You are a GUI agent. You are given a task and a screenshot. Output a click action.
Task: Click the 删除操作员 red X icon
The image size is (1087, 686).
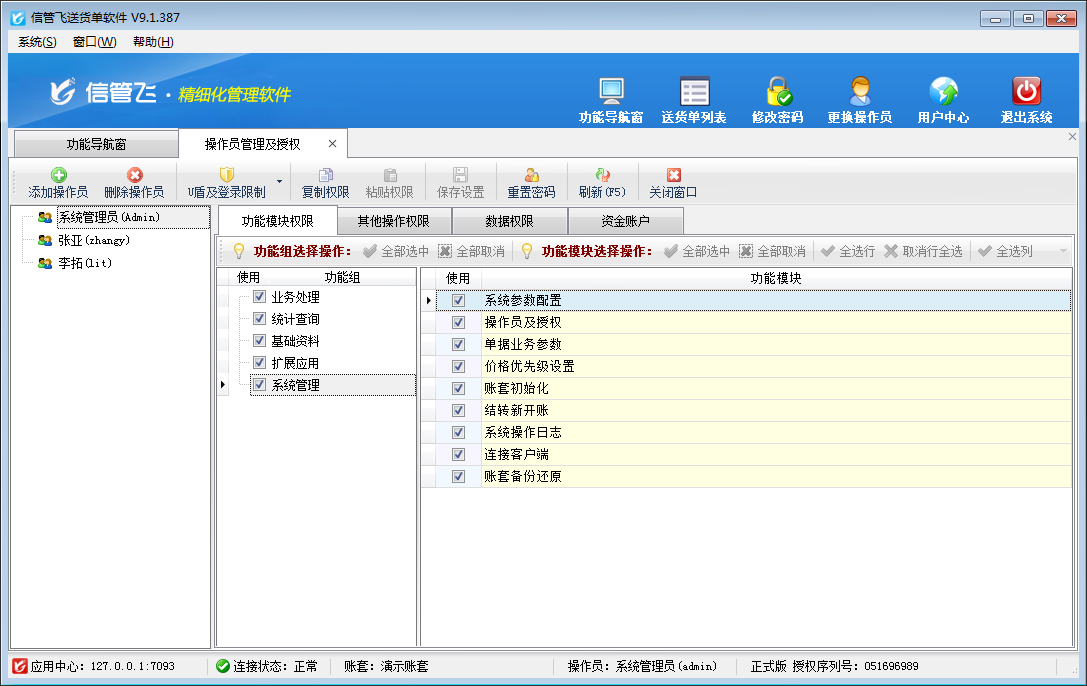point(134,175)
